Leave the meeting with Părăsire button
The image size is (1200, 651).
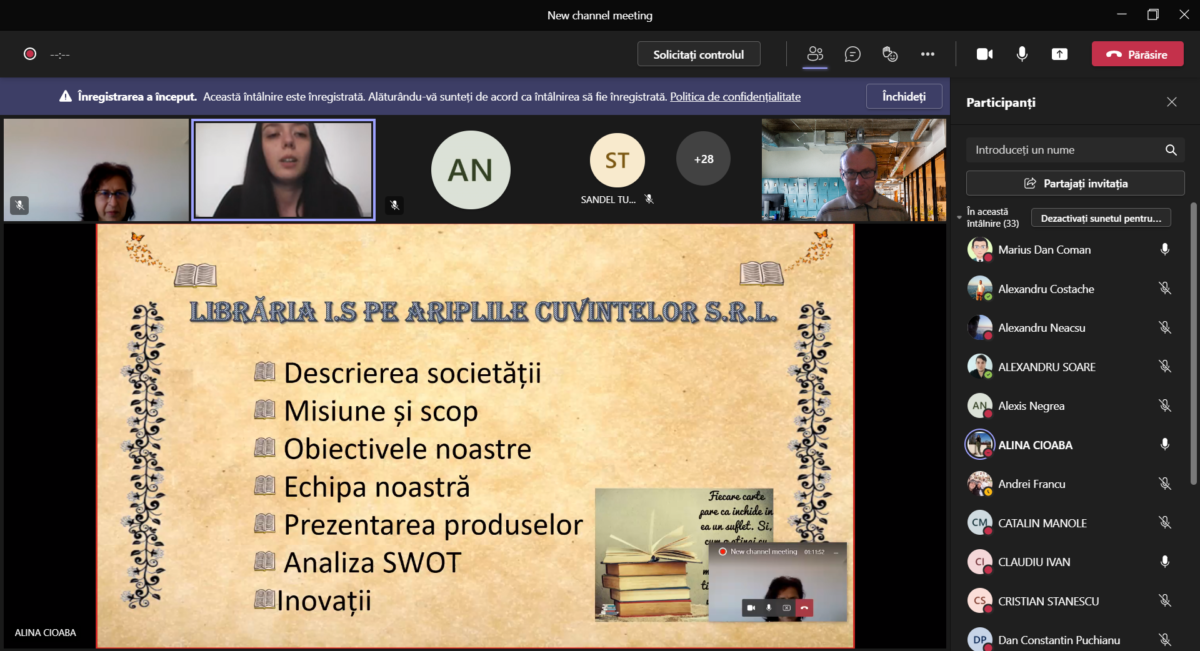tap(1137, 54)
